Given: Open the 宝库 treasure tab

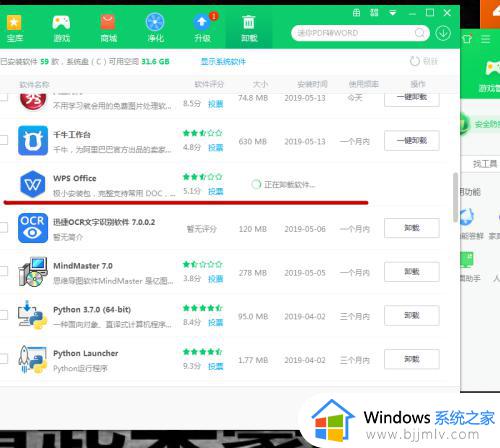Looking at the screenshot, I should [14, 29].
